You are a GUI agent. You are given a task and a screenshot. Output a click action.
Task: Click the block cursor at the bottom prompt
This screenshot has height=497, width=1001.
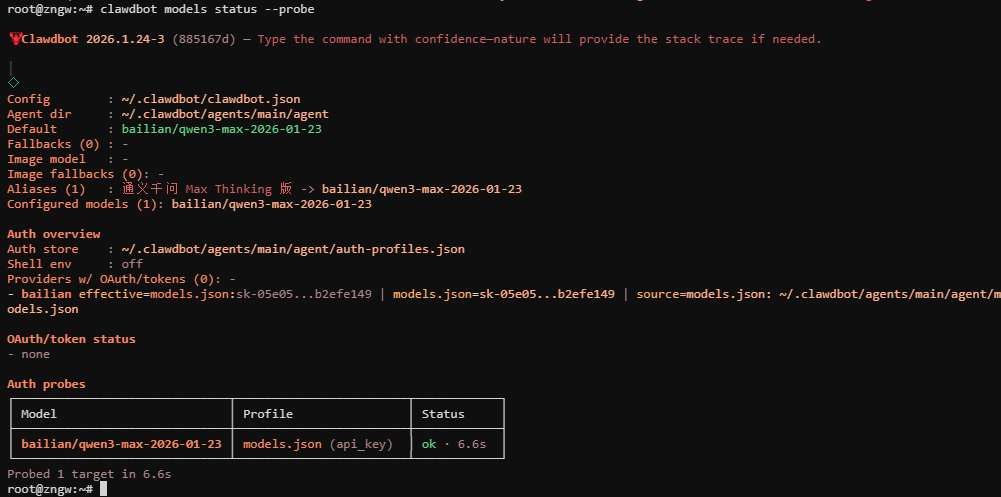click(x=103, y=489)
